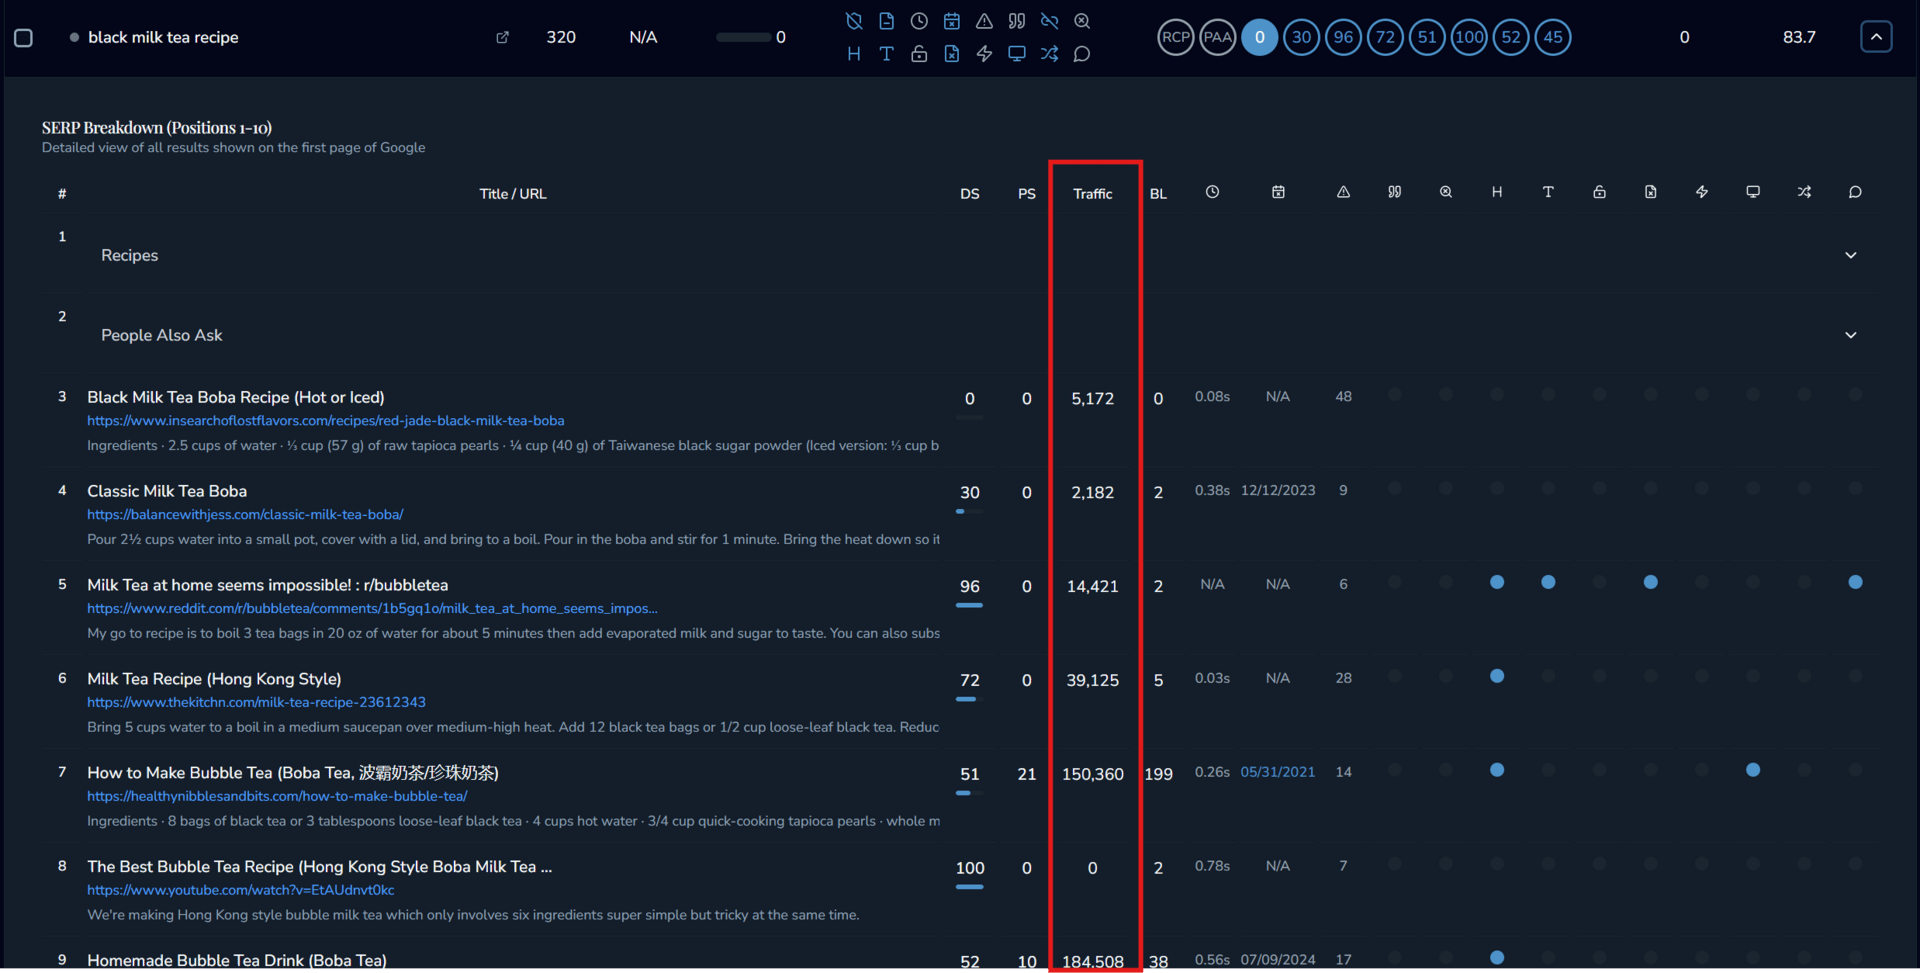Click the keyword text "black milk tea recipe"
This screenshot has height=973, width=1920.
(163, 38)
